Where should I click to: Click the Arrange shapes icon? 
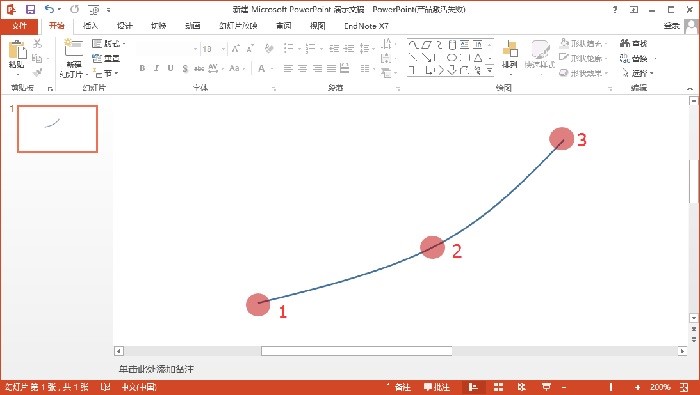[x=510, y=49]
